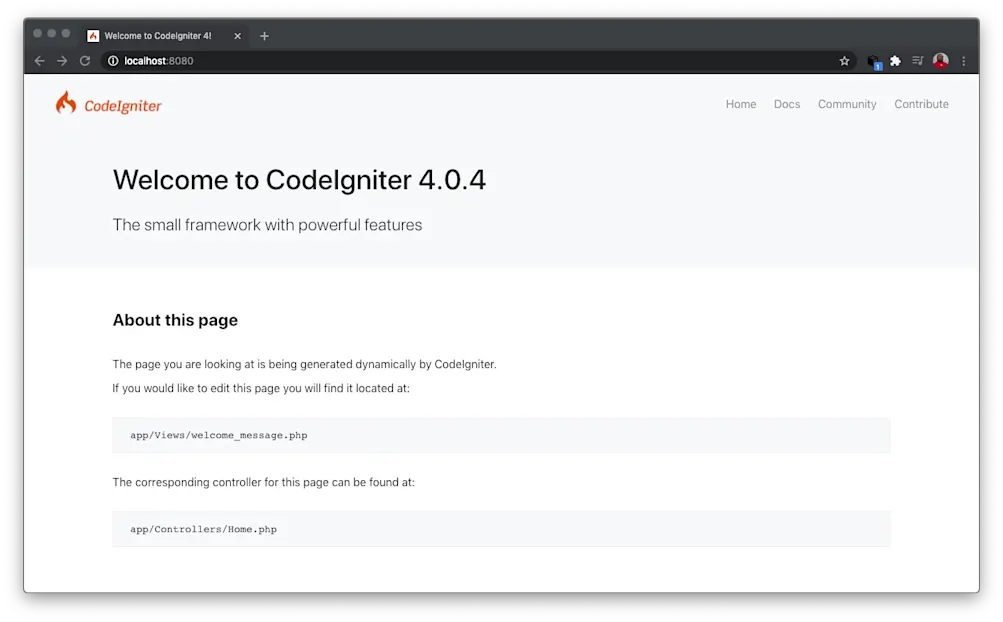Click the localhost:8080 address bar
This screenshot has height=622, width=1003.
160,60
